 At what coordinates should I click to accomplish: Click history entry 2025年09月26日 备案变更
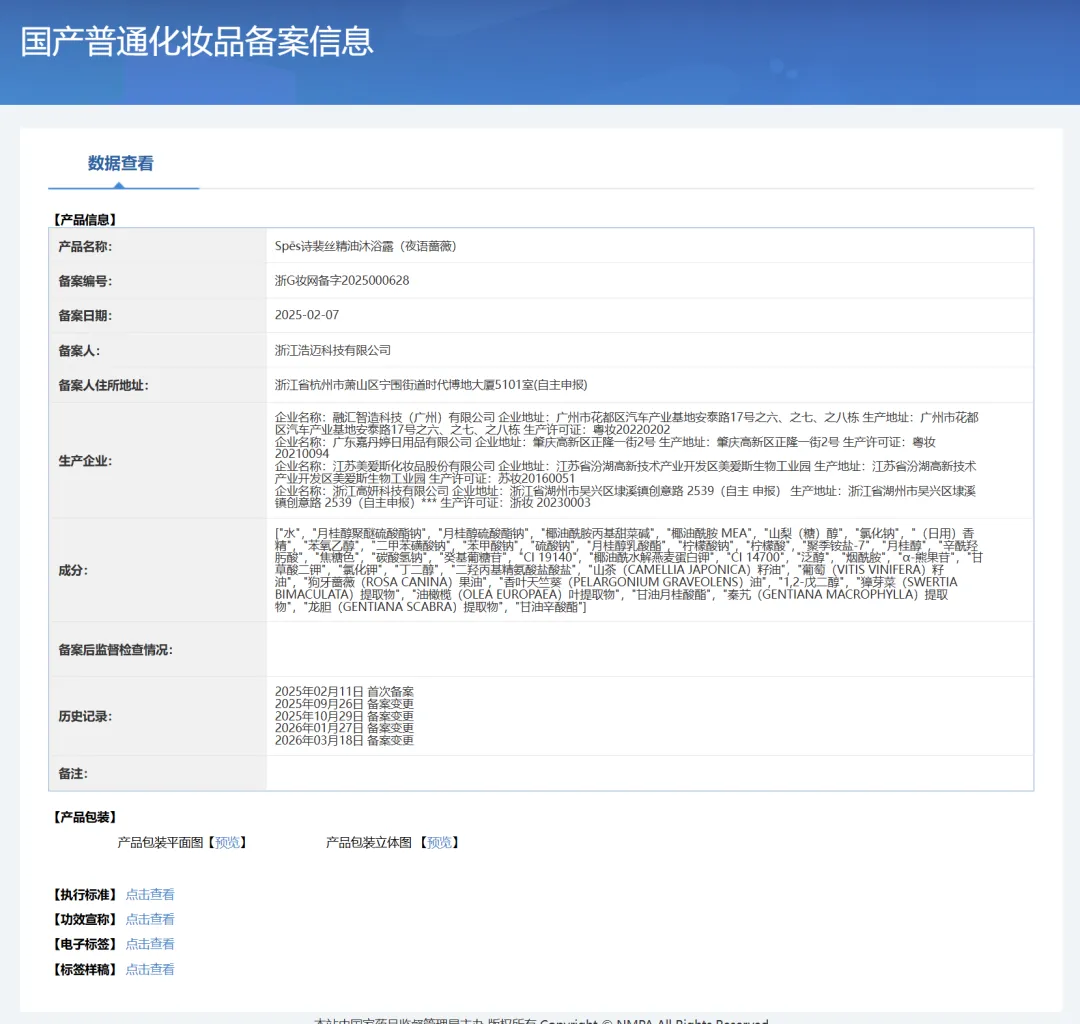coord(344,704)
